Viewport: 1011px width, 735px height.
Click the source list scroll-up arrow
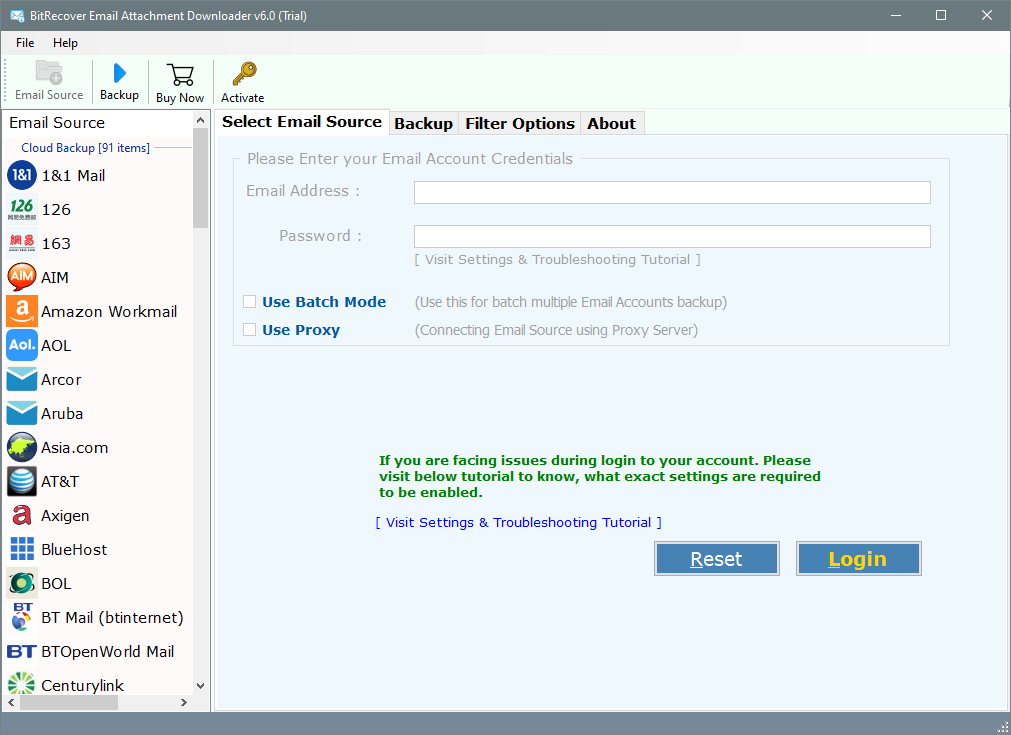[201, 121]
